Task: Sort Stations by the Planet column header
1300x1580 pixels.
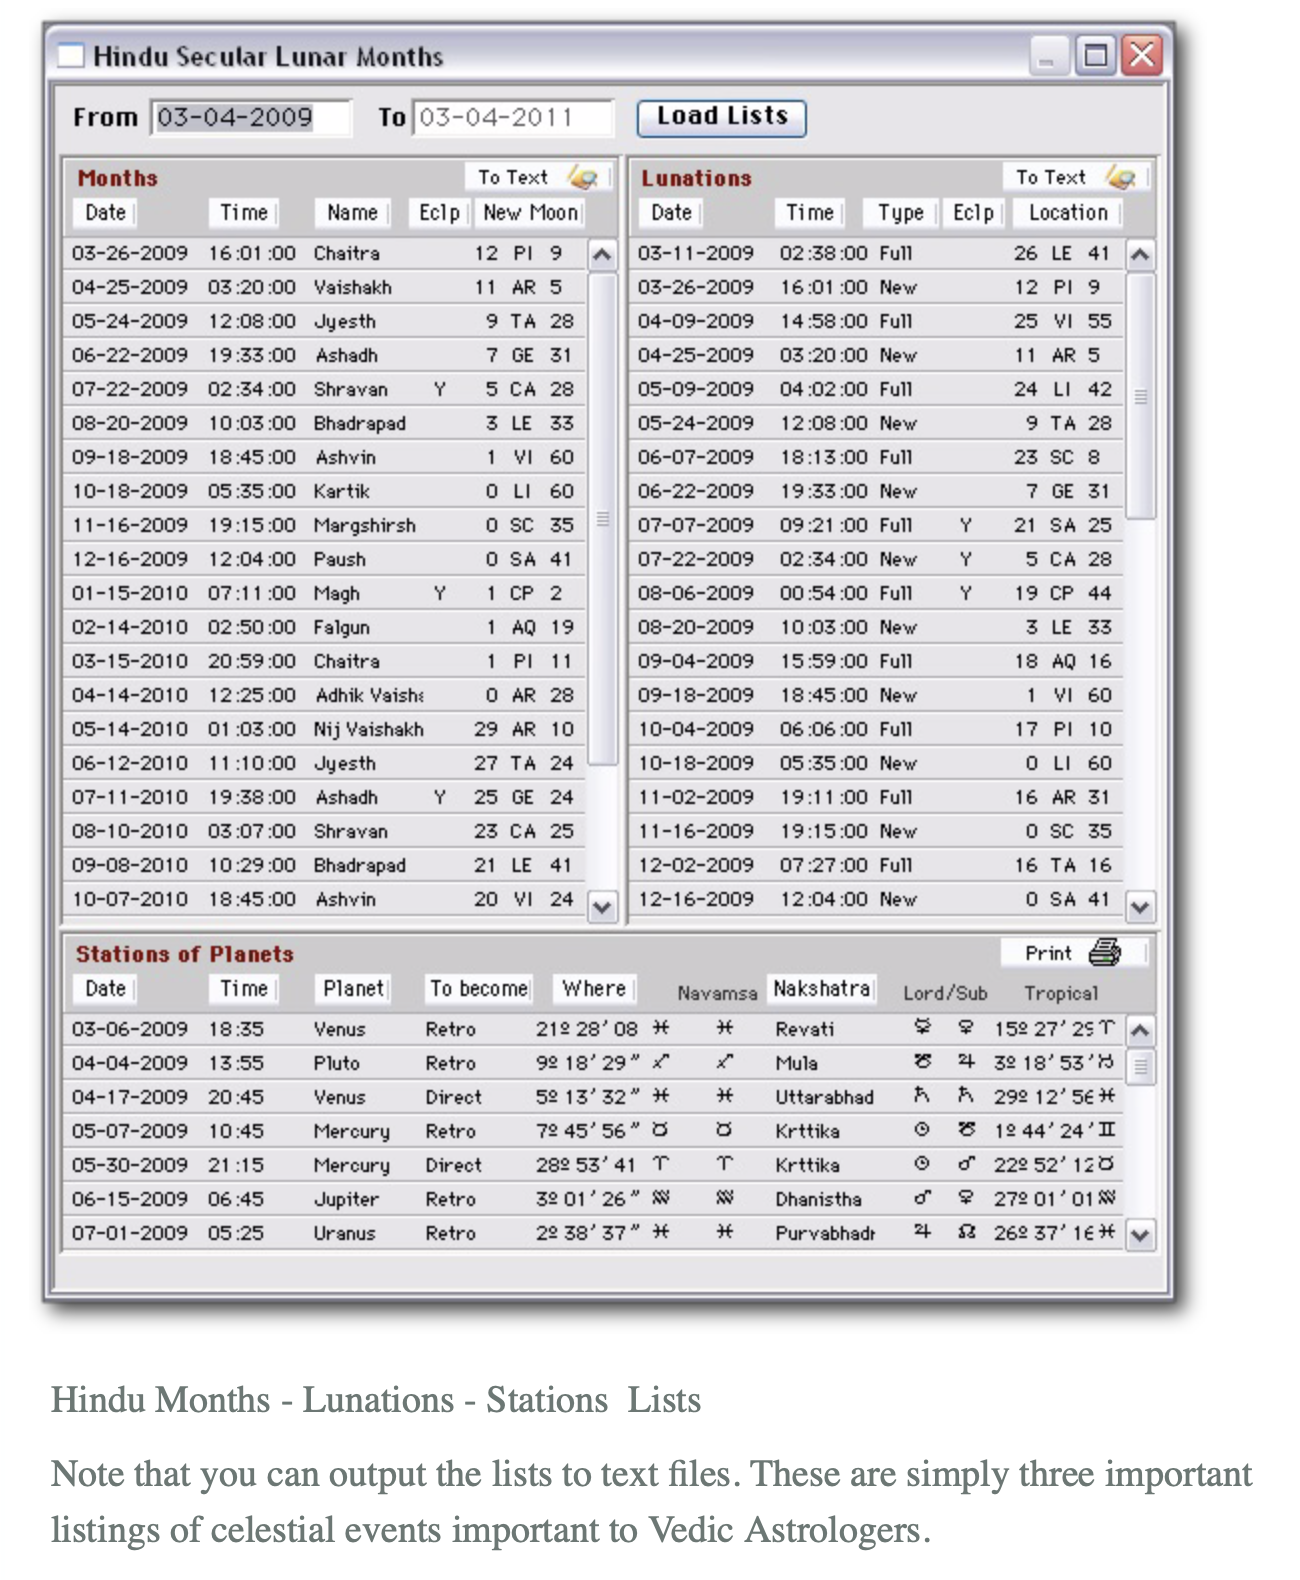Action: (353, 989)
